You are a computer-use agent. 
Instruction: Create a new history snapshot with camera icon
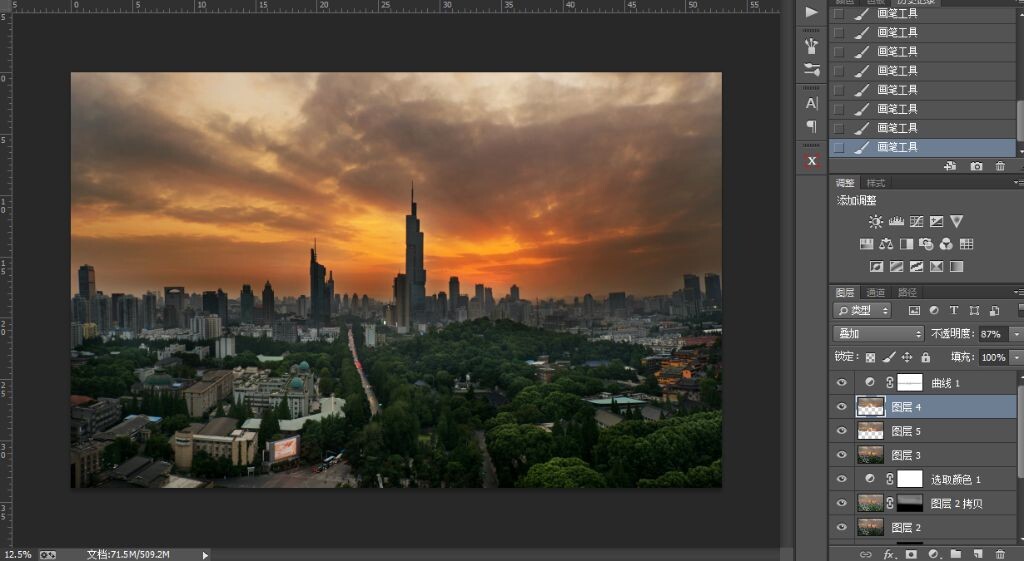[x=976, y=167]
